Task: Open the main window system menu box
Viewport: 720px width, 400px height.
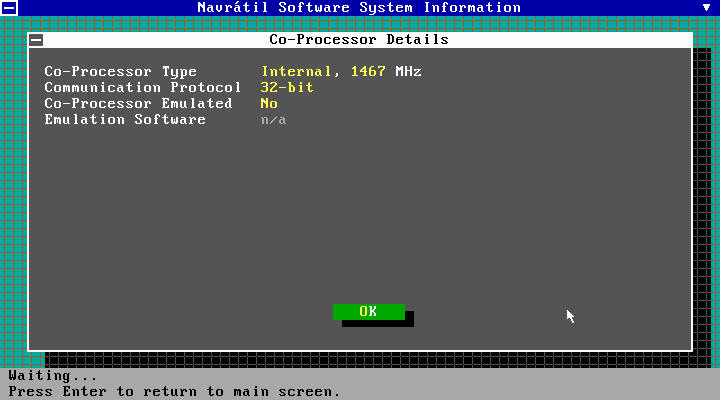Action: coord(9,8)
